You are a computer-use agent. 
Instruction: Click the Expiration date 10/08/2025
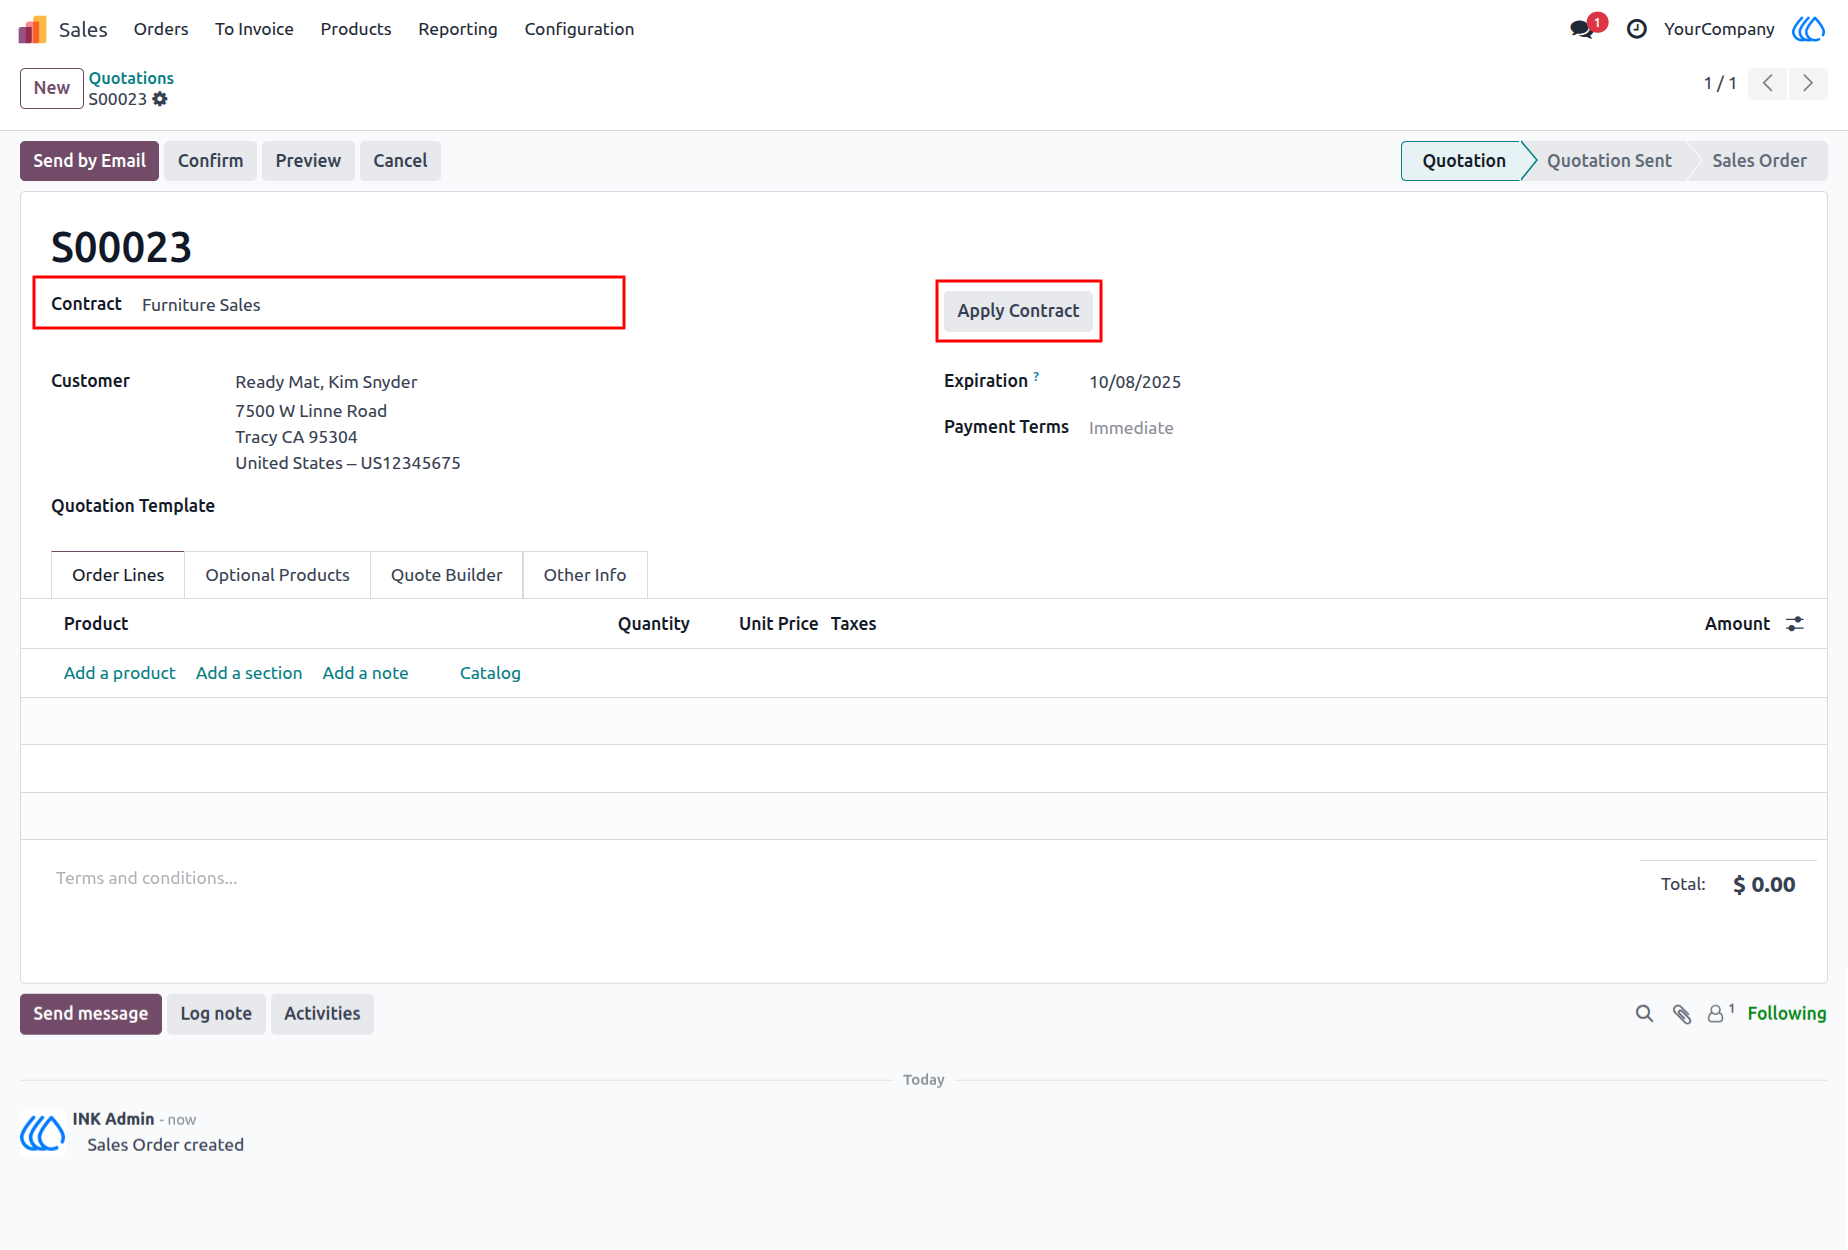[x=1135, y=382]
